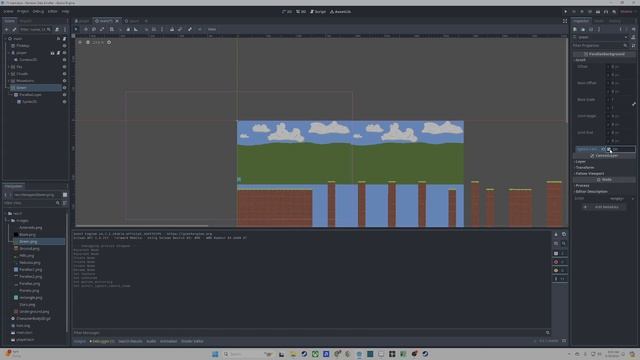Expand the Sky node in scene tree

9,67
